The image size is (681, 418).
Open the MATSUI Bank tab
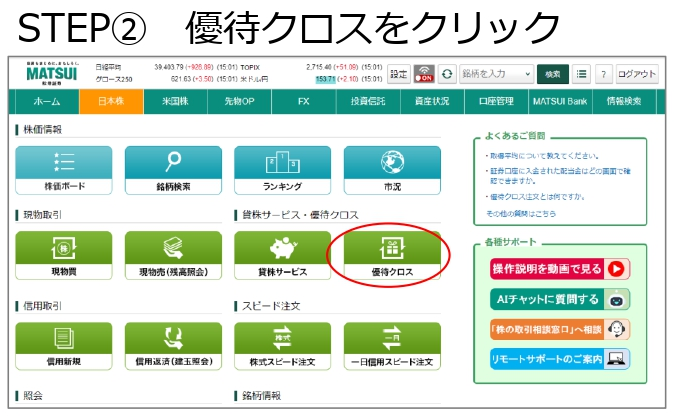pos(560,102)
